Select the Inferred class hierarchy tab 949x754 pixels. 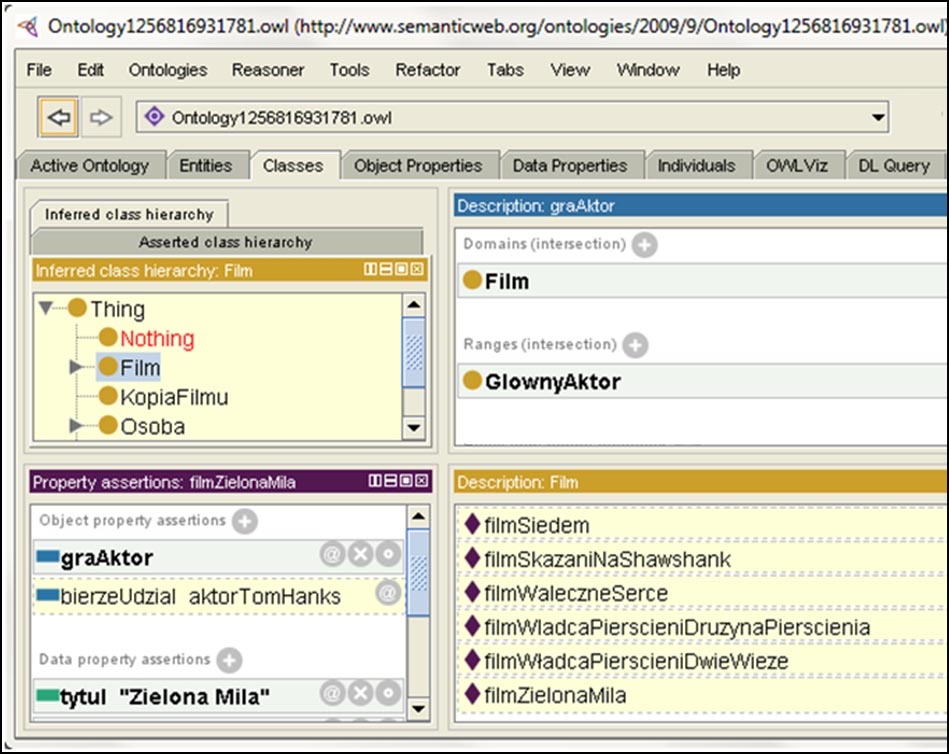coord(129,214)
